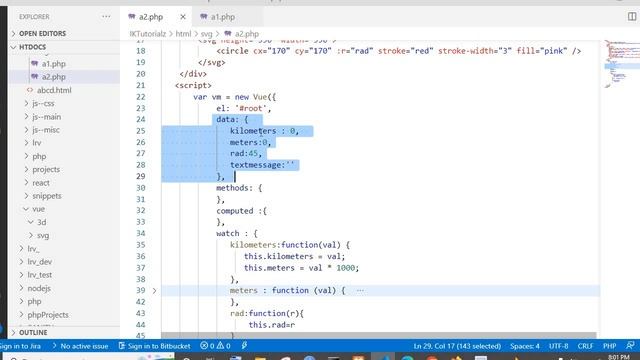Click the feedback icon in status bar
Image resolution: width=640 pixels, height=360 pixels.
[x=631, y=346]
